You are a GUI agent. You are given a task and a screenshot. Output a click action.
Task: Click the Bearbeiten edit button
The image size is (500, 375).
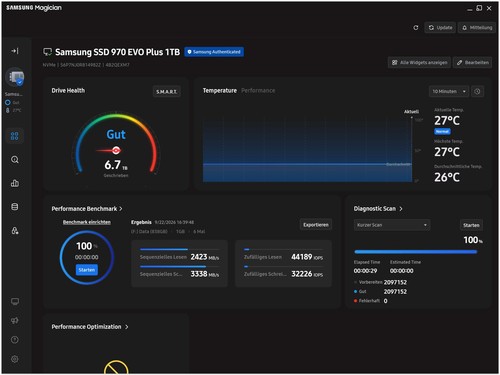[472, 62]
